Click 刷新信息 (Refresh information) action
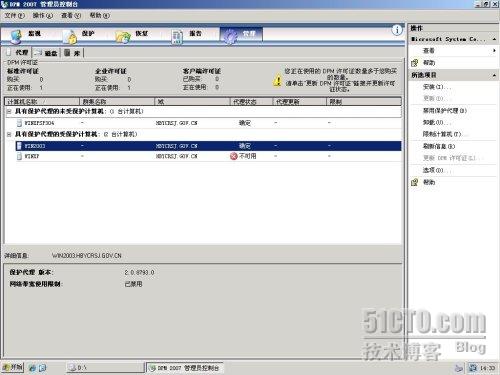Viewport: 500px width, 375px height. point(439,146)
